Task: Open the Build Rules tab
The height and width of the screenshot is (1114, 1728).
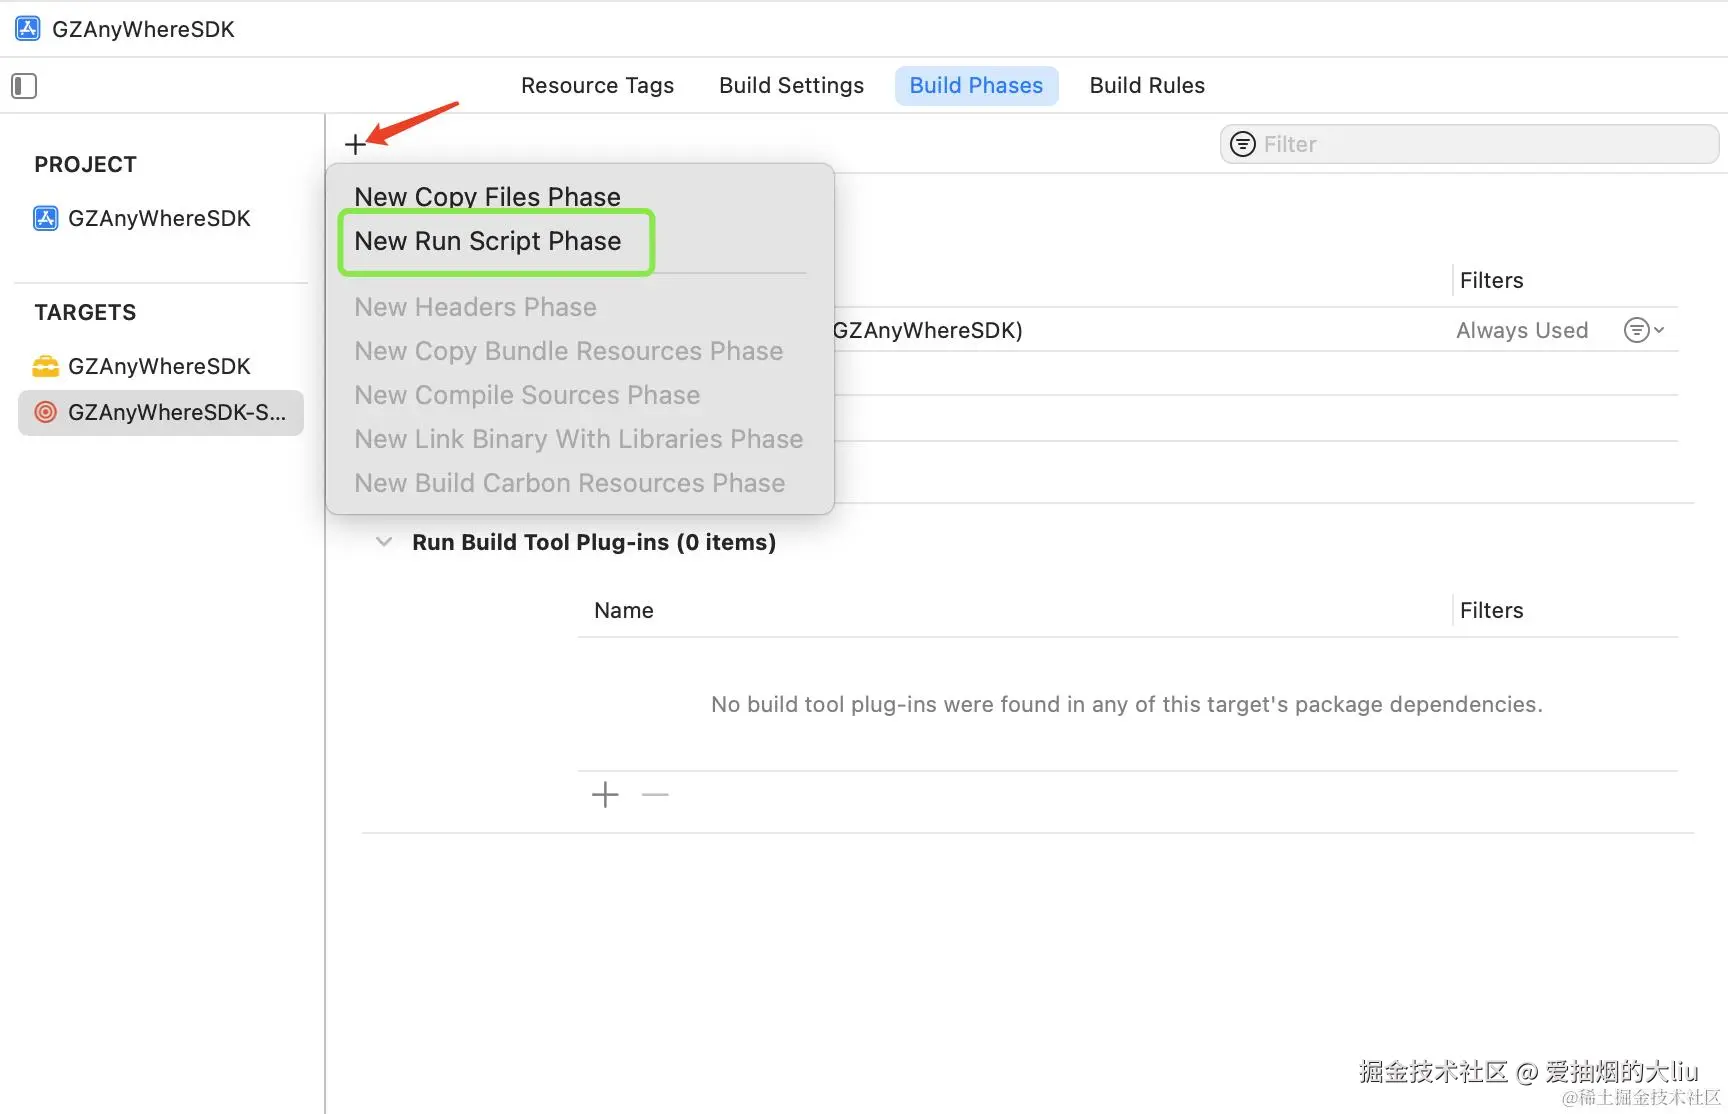Action: point(1147,86)
